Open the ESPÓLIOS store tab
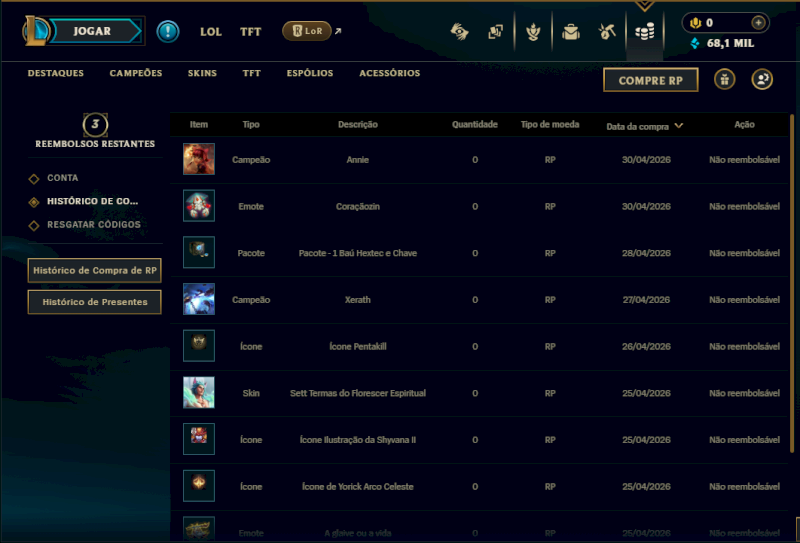The image size is (800, 543). tap(310, 73)
